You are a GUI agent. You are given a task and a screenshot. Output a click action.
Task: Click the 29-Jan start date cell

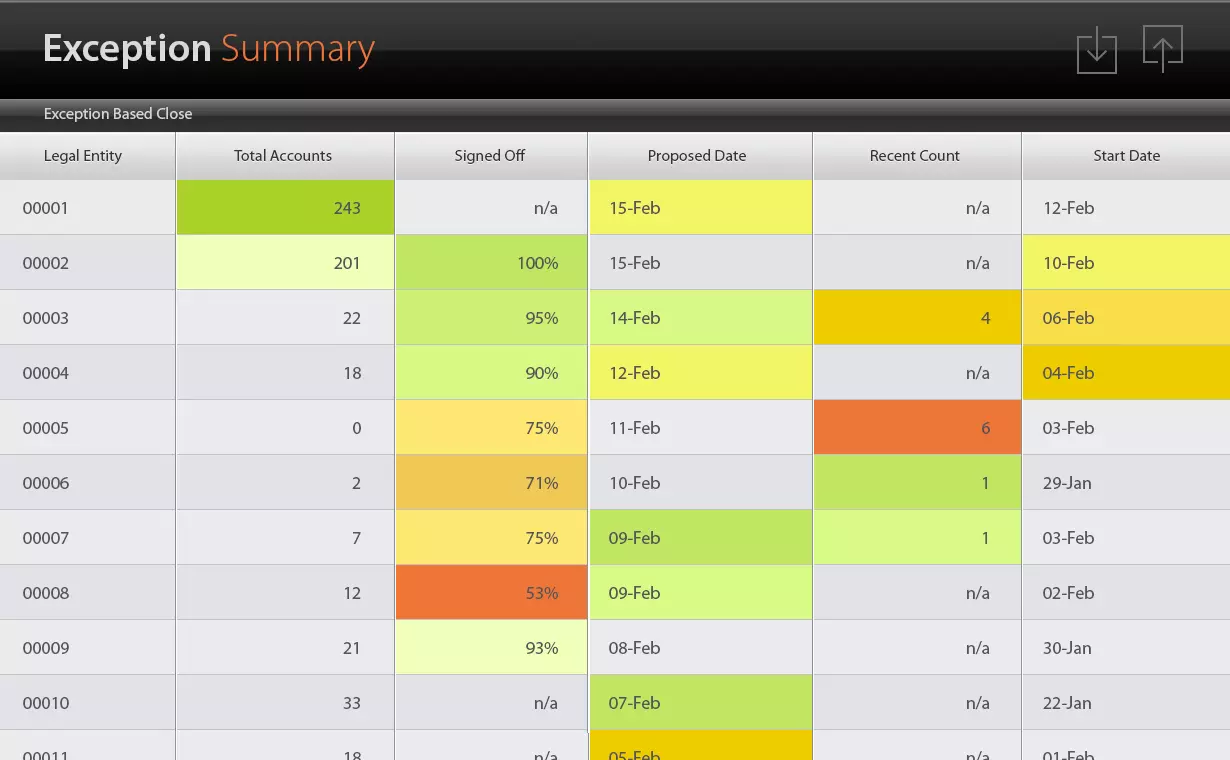click(1126, 483)
